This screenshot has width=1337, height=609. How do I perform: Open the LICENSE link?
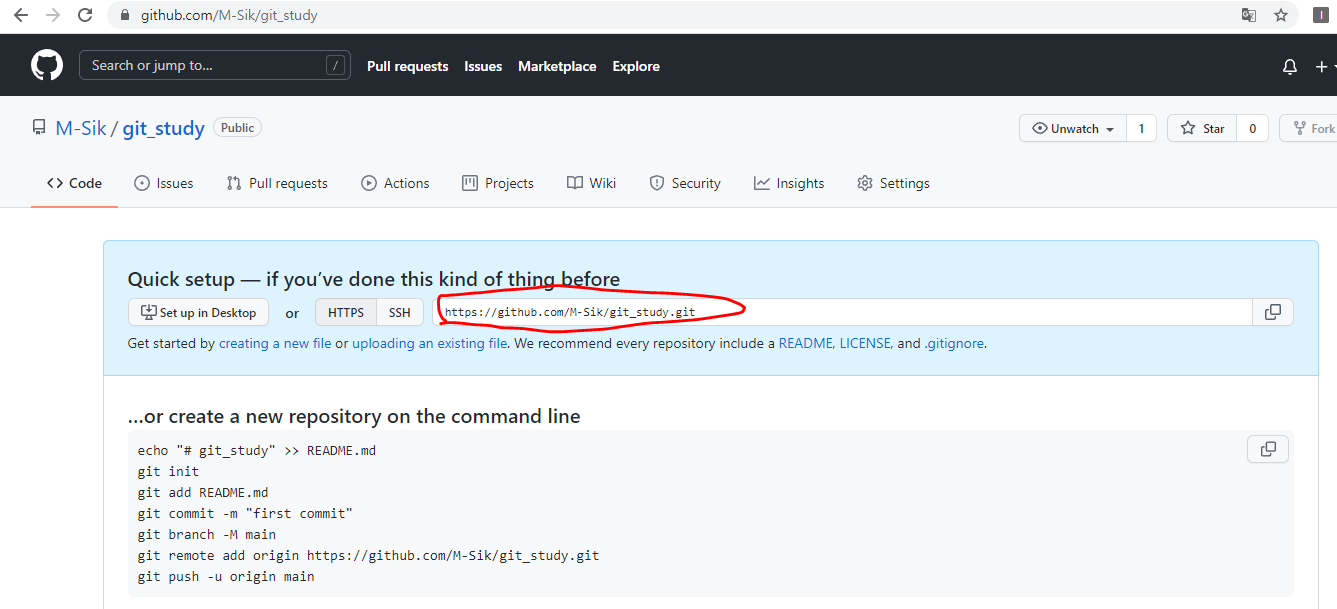[x=865, y=343]
